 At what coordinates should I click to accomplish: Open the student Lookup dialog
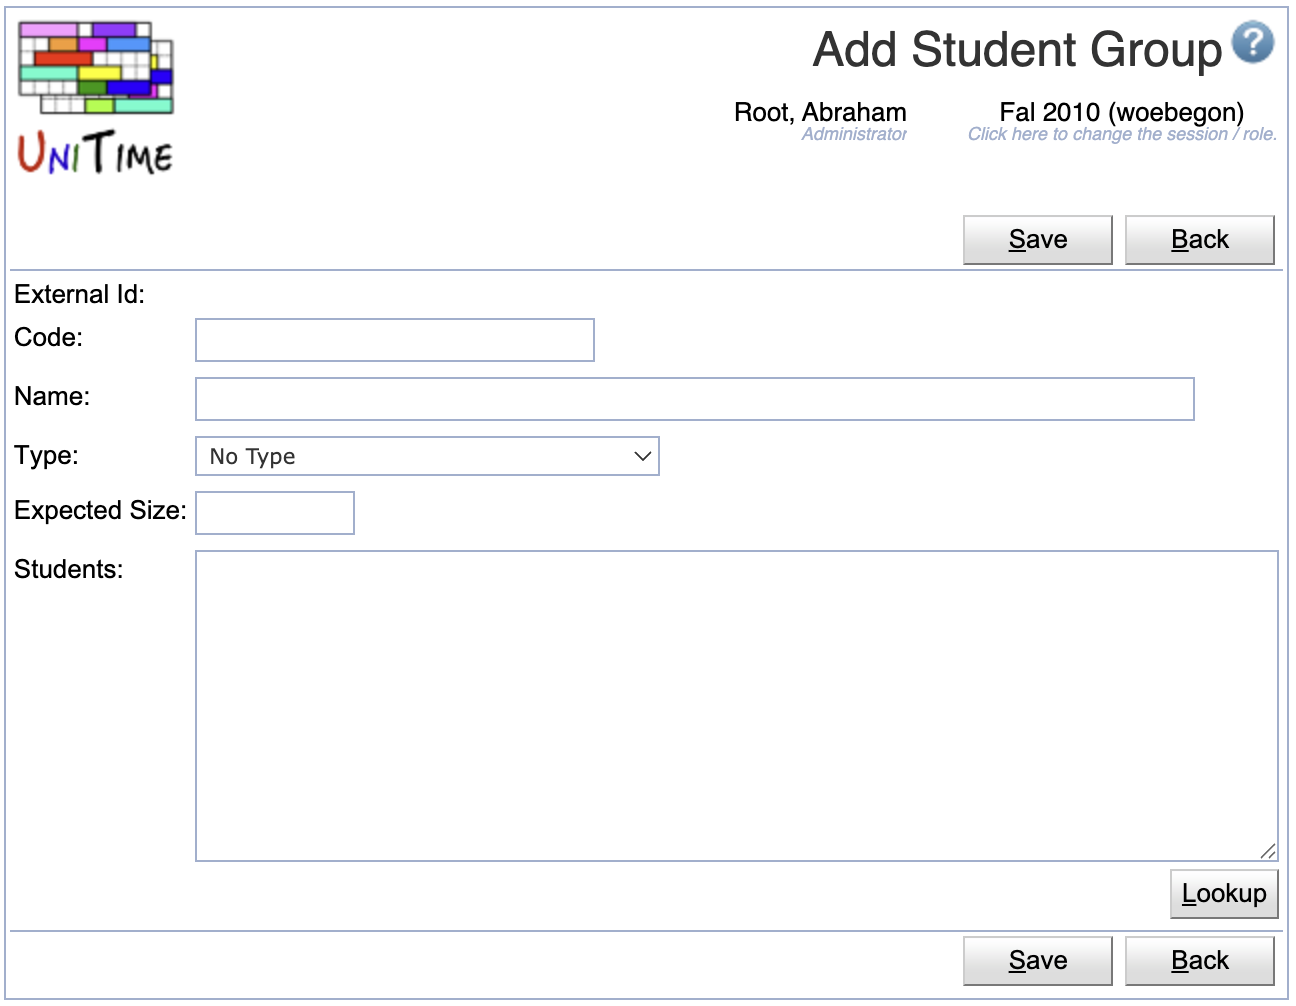click(1224, 894)
